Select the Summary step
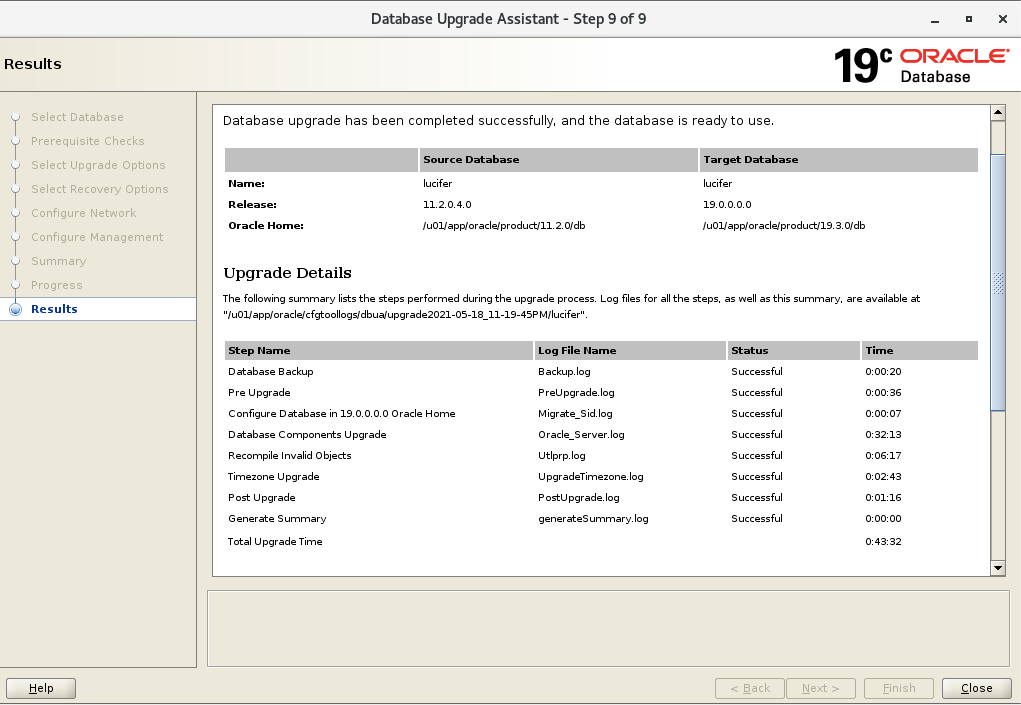1021x705 pixels. pyautogui.click(x=59, y=262)
